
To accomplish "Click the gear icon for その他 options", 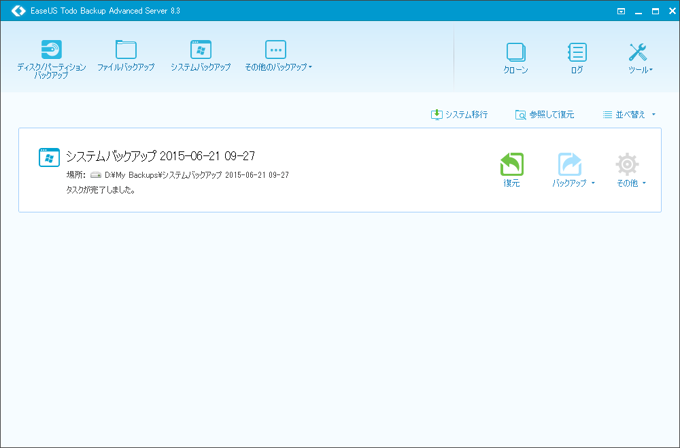I will (627, 164).
